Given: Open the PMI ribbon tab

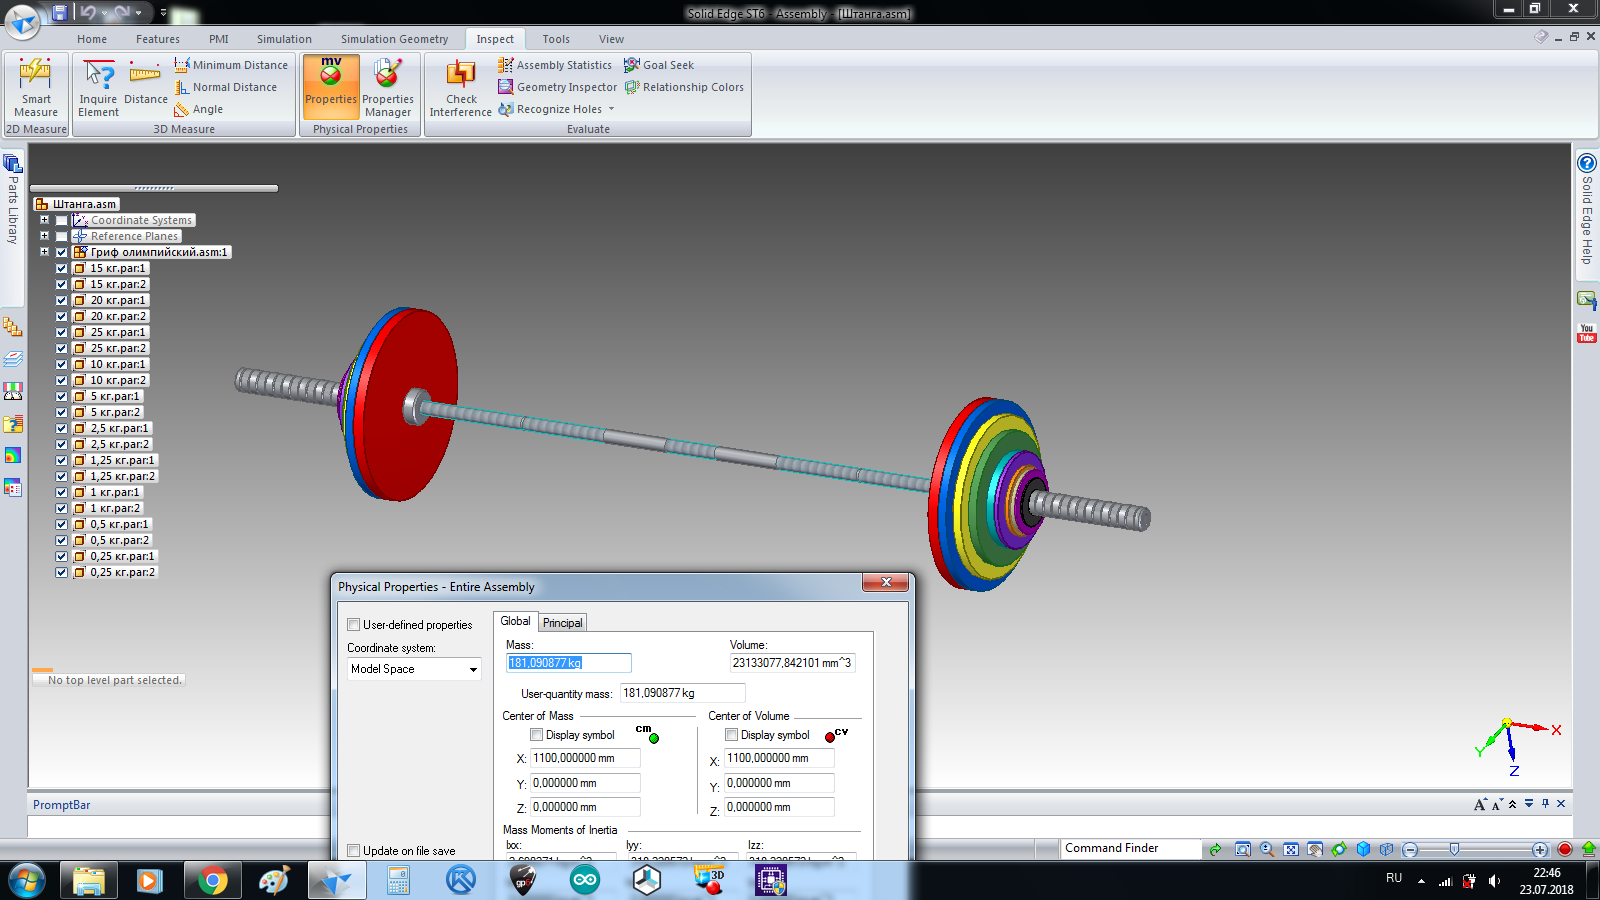Looking at the screenshot, I should (x=219, y=39).
